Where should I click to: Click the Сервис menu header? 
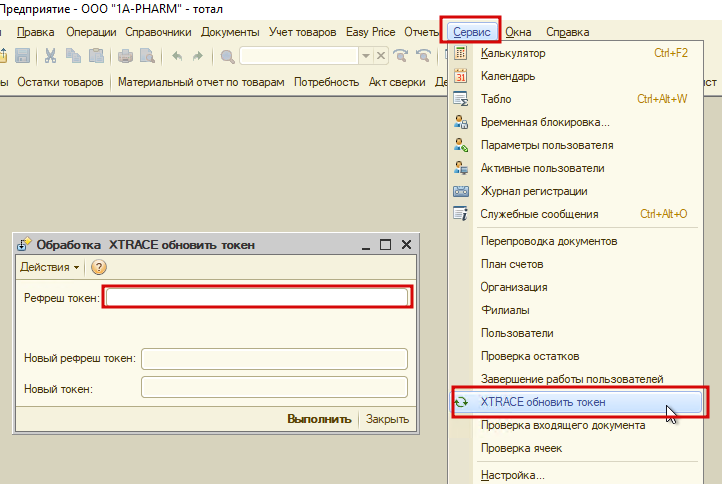(x=472, y=32)
